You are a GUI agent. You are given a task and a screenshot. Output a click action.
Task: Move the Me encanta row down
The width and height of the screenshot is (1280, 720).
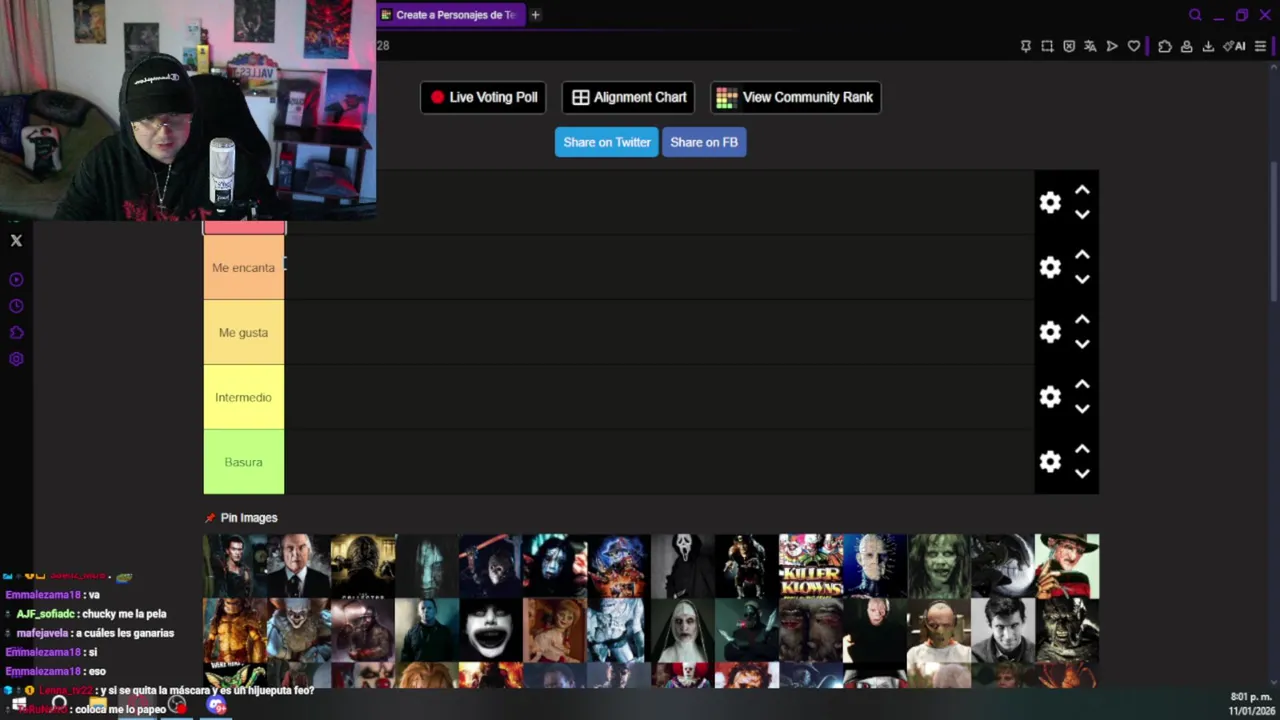tap(1082, 279)
